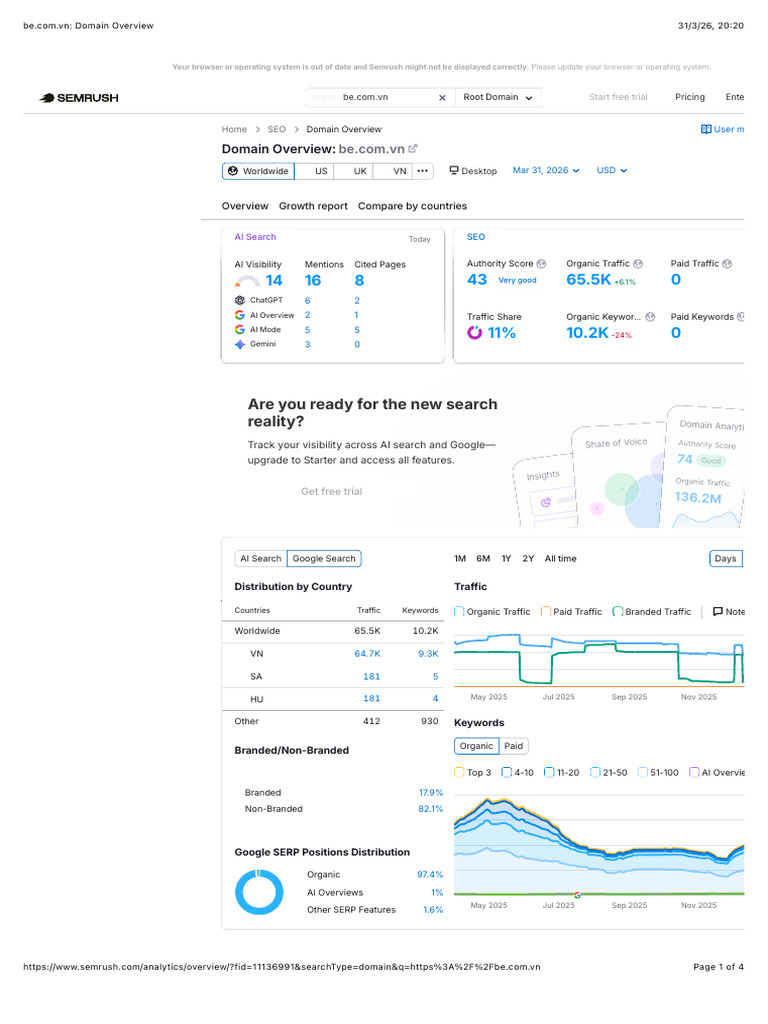768x1024 pixels.
Task: Toggle the 4-10 keywords checkbox
Action: coord(506,773)
